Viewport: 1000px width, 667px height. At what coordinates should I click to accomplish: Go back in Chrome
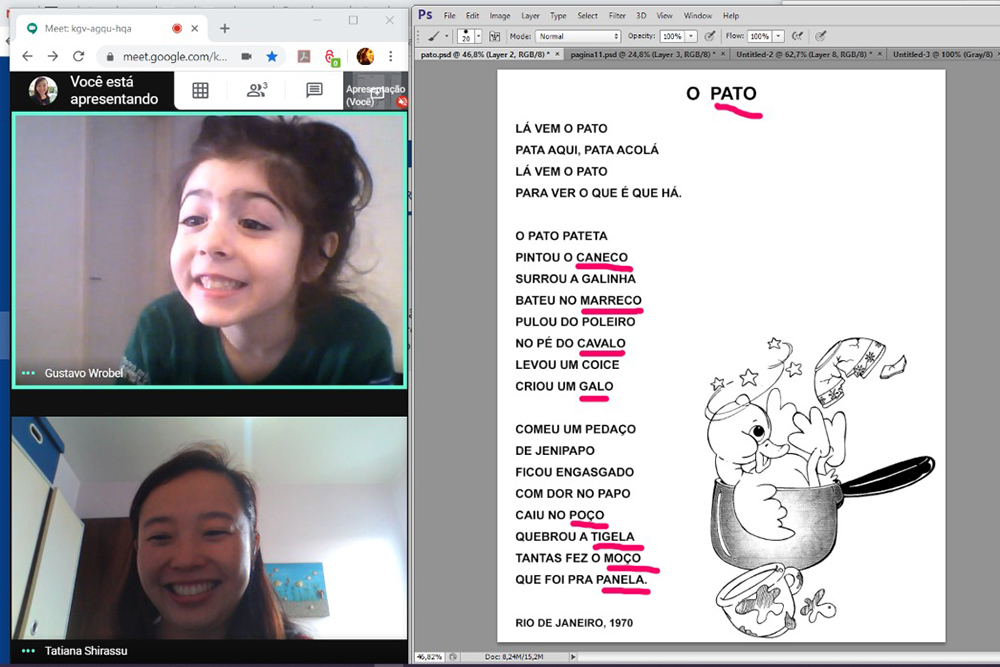pos(27,56)
